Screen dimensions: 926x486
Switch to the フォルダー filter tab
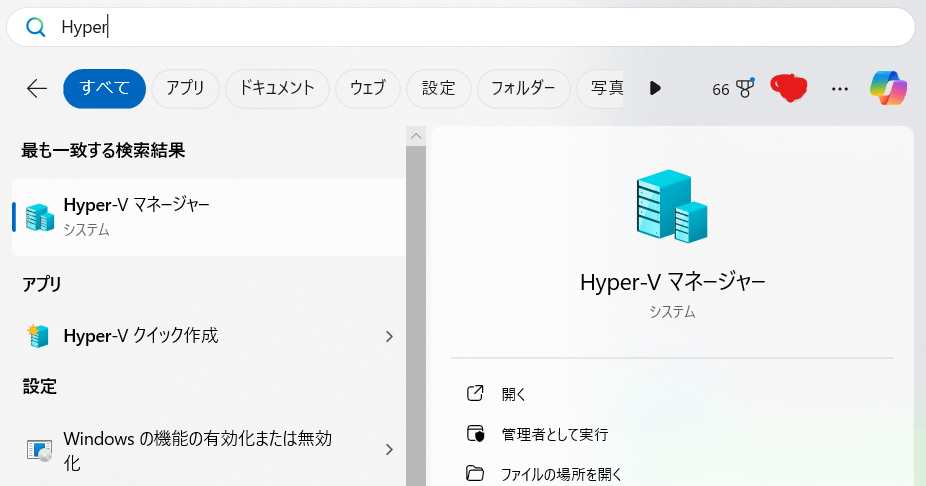[523, 89]
